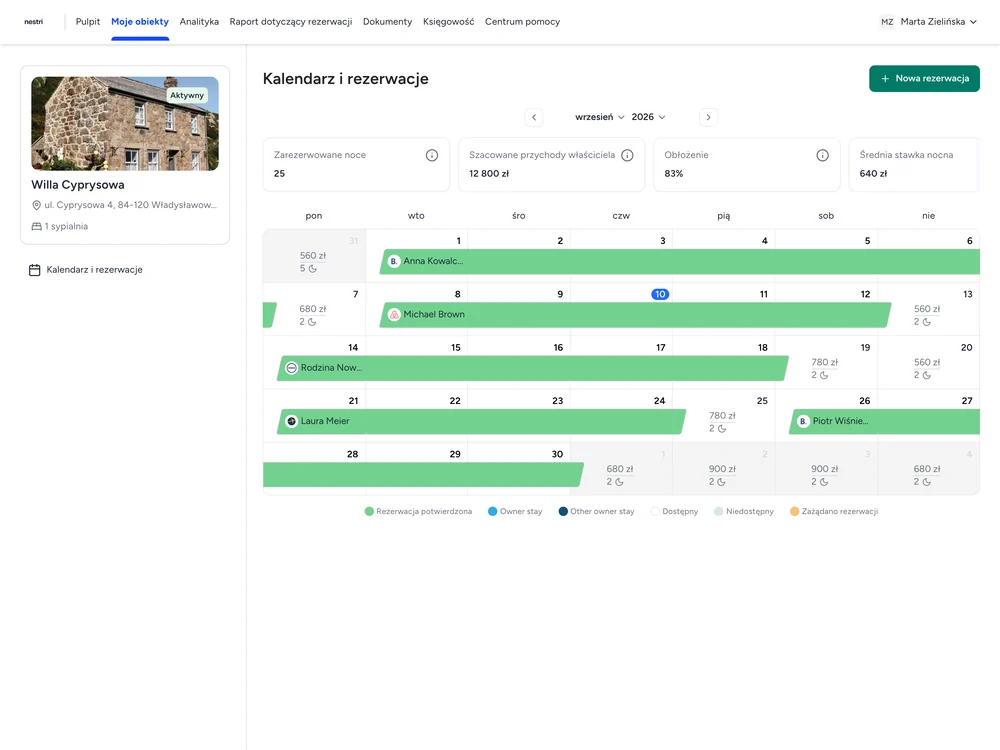Open Raport dotyczący rezerwacji tab
This screenshot has height=750, width=1000.
pyautogui.click(x=291, y=22)
